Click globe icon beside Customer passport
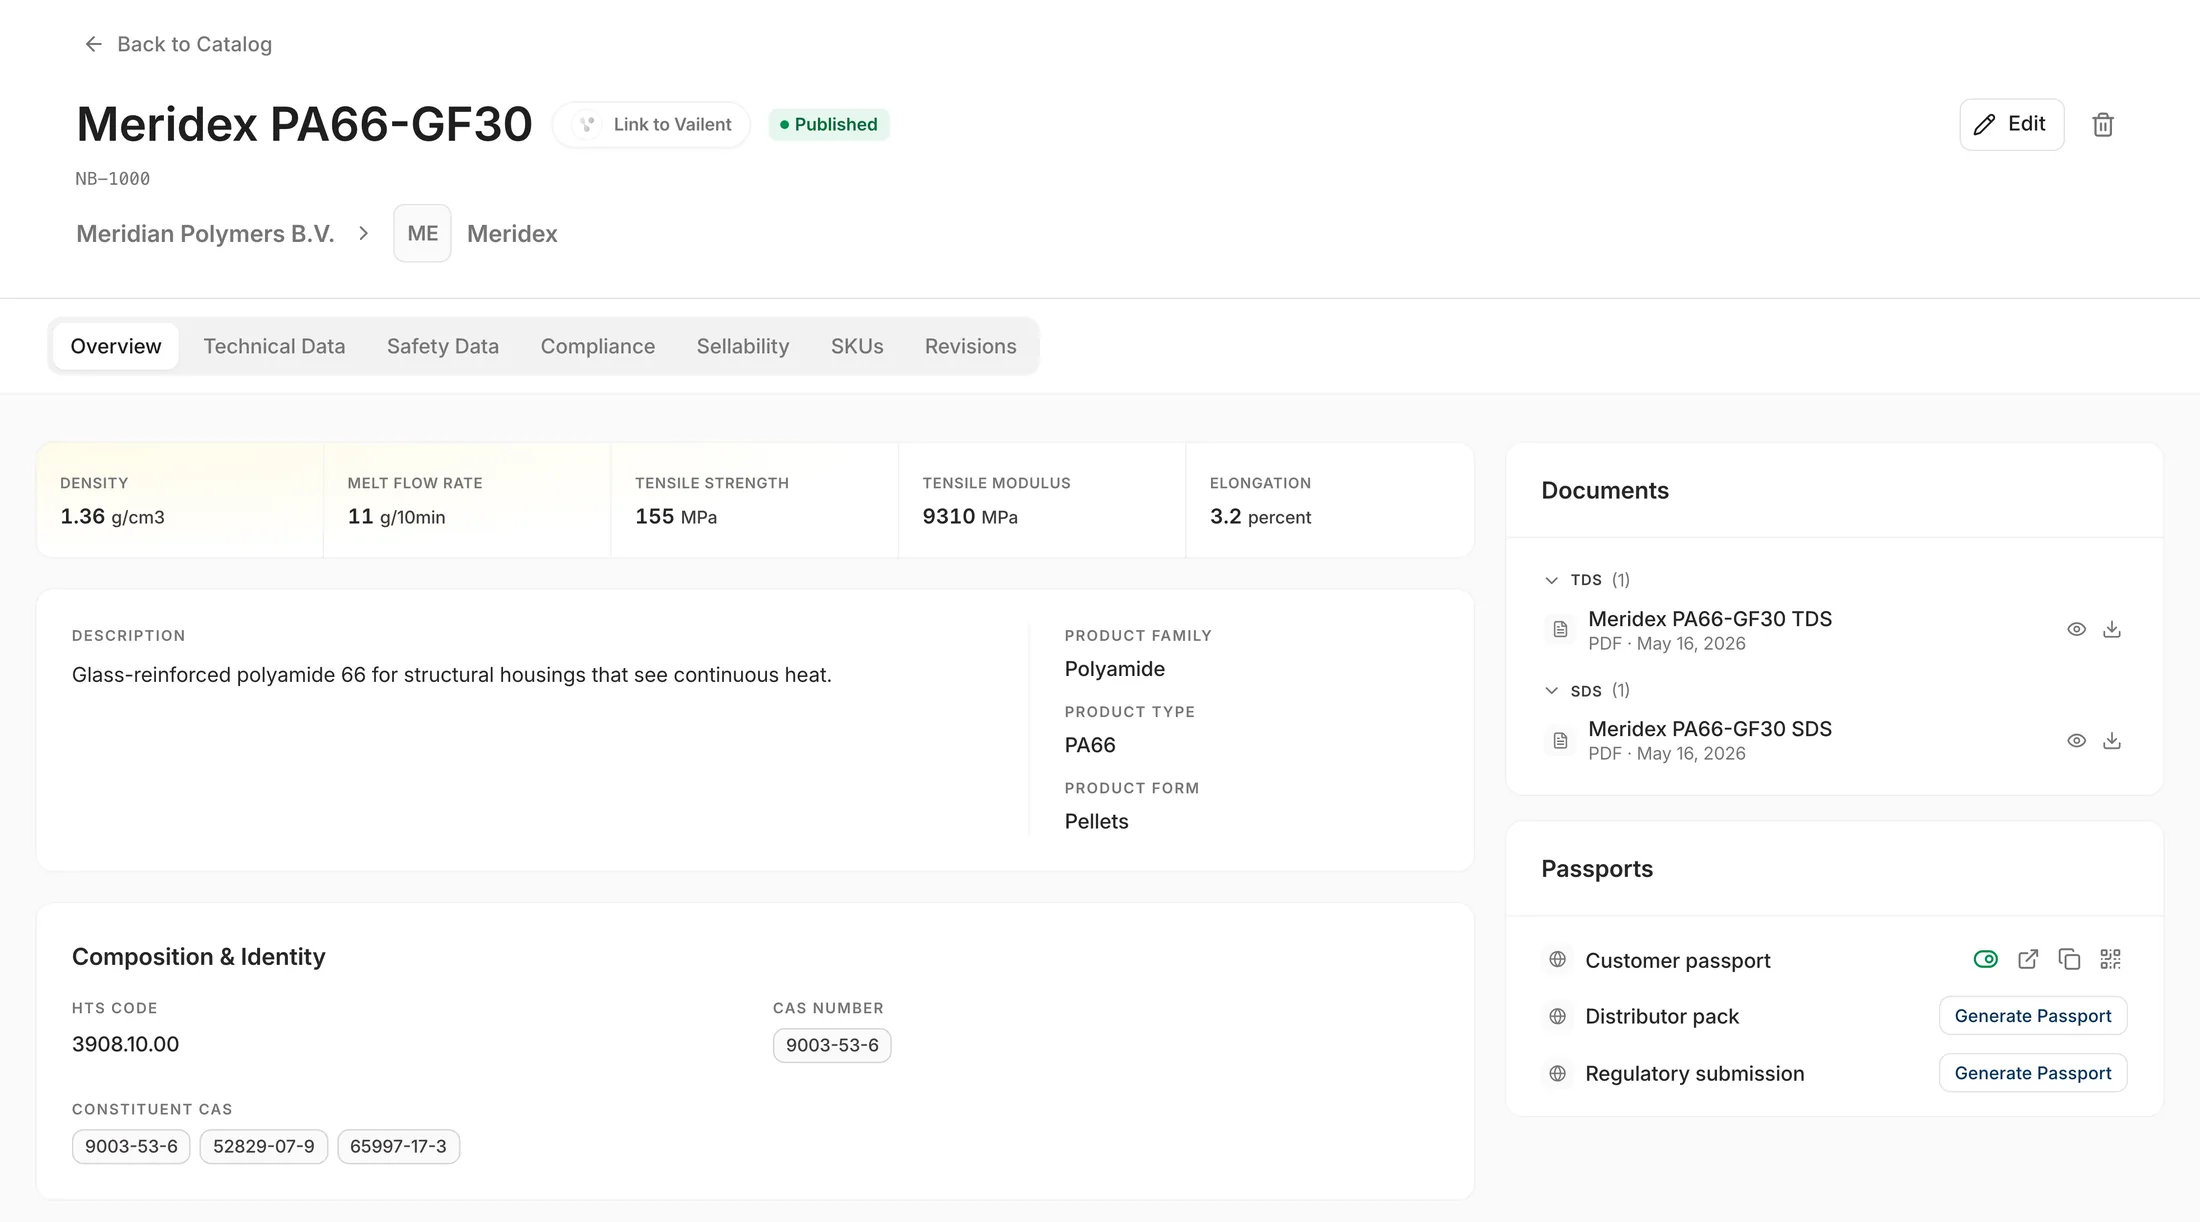2200x1222 pixels. click(x=1557, y=960)
